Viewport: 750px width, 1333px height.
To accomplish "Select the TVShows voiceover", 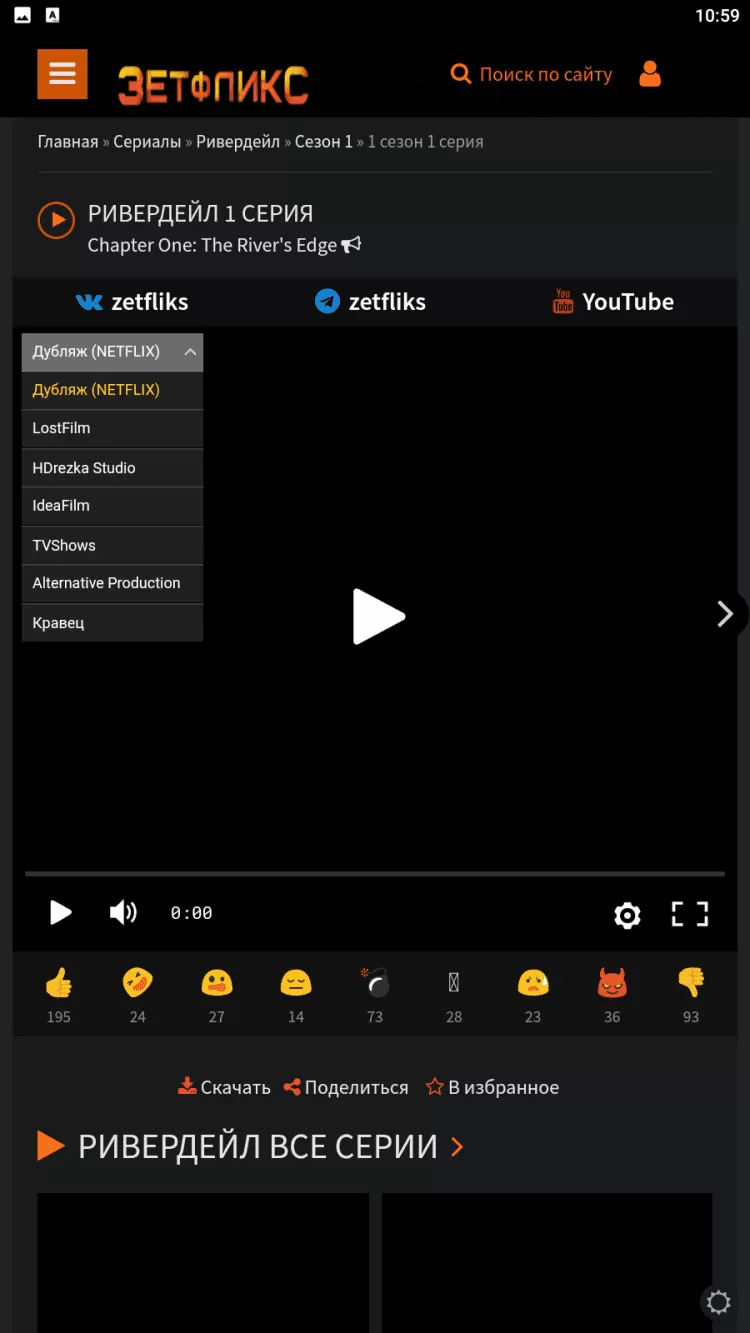I will point(112,545).
